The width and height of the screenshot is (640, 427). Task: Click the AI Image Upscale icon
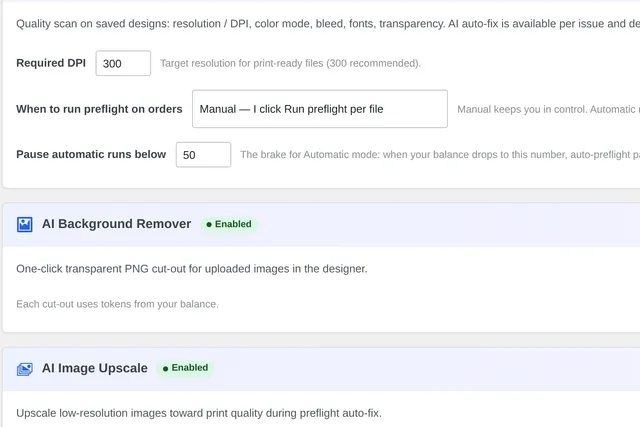[24, 369]
